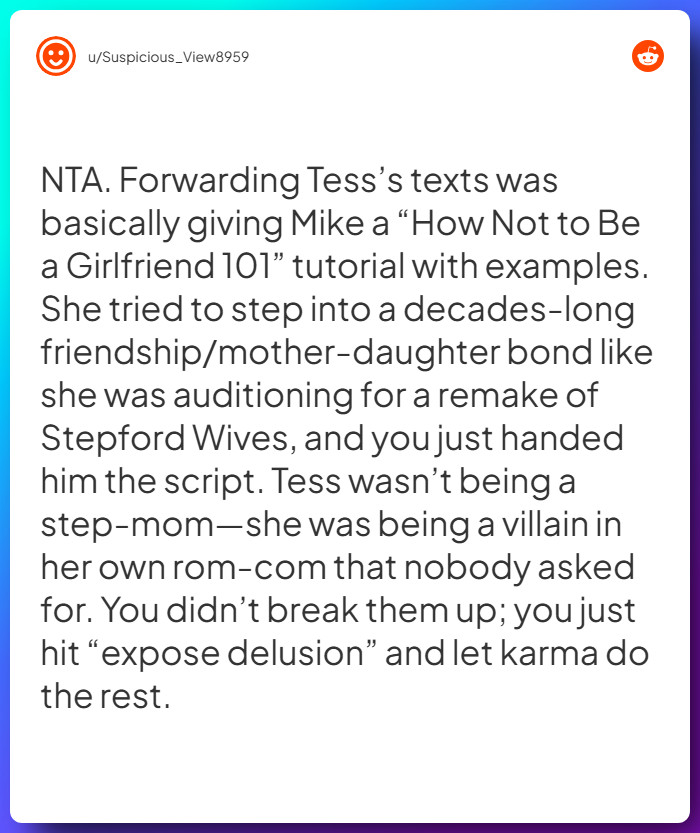
Task: Select the word "auditioning"
Action: (263, 396)
